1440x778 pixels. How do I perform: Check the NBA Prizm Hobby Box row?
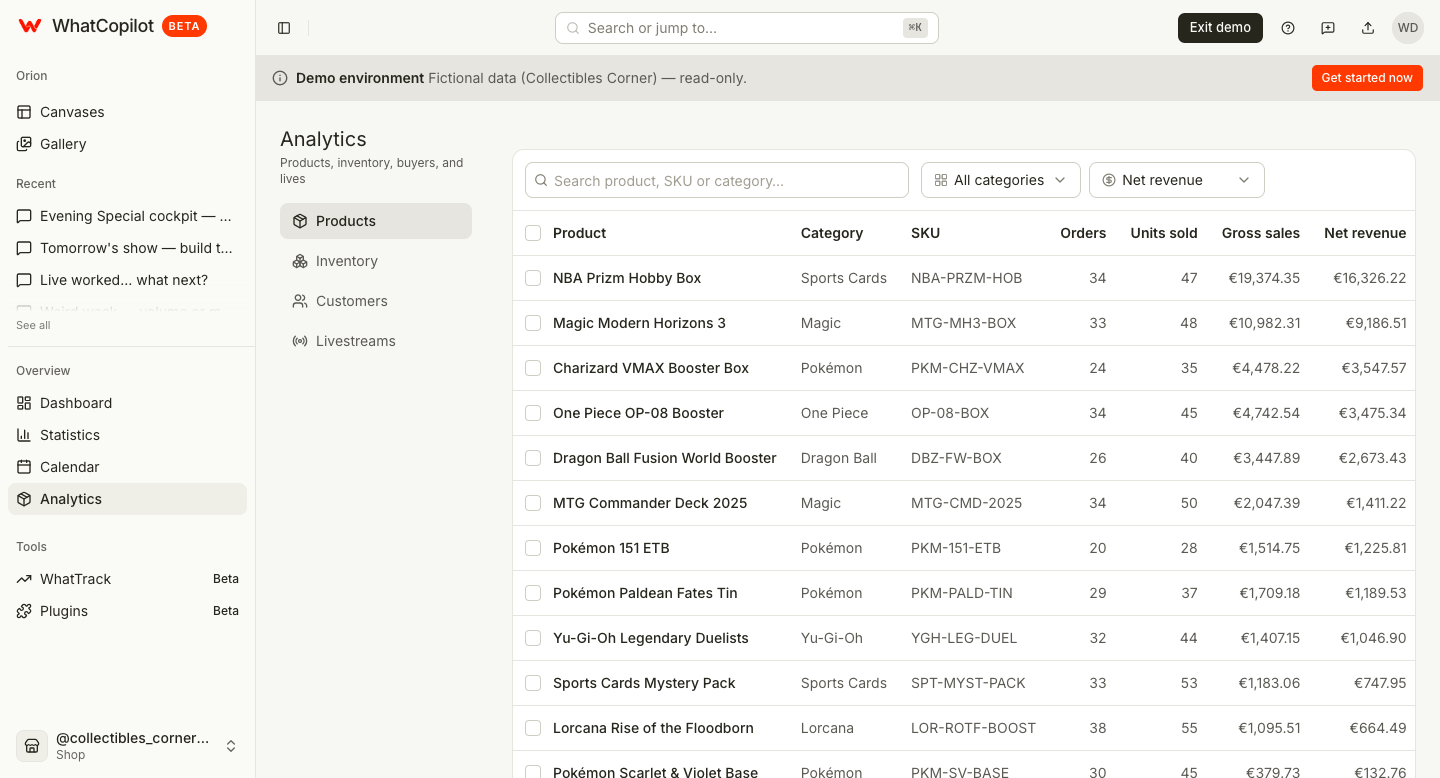click(x=533, y=278)
